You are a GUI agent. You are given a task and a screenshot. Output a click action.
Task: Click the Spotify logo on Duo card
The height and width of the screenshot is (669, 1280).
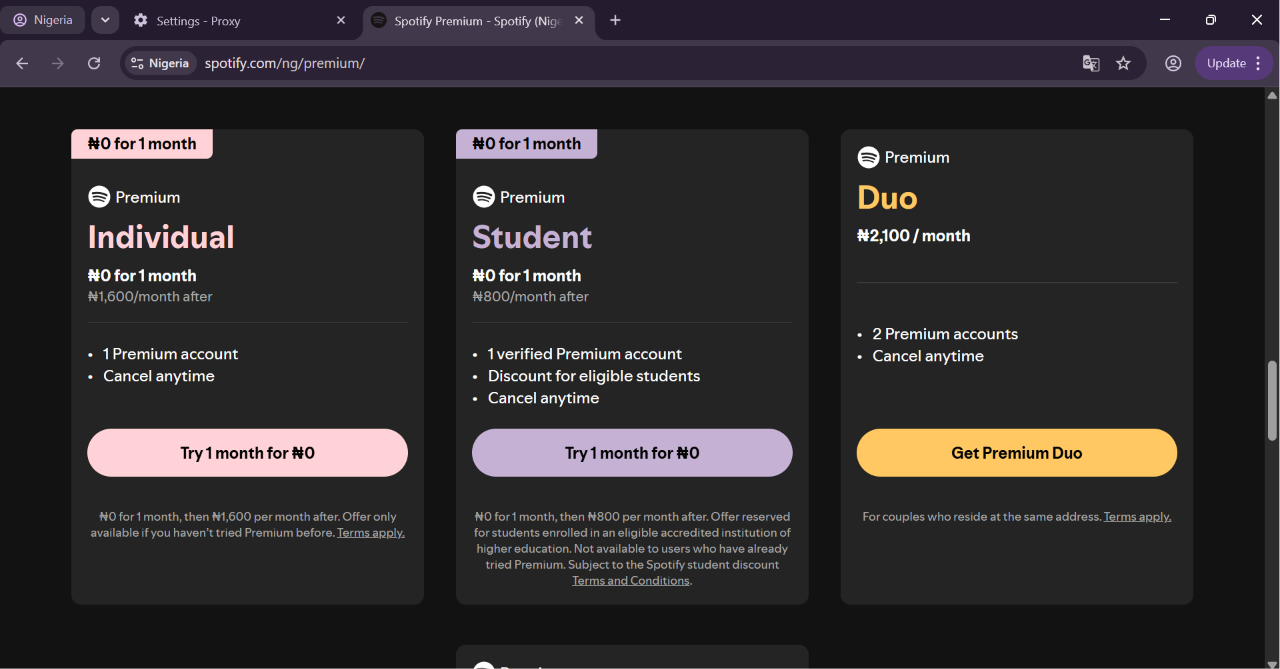click(868, 157)
